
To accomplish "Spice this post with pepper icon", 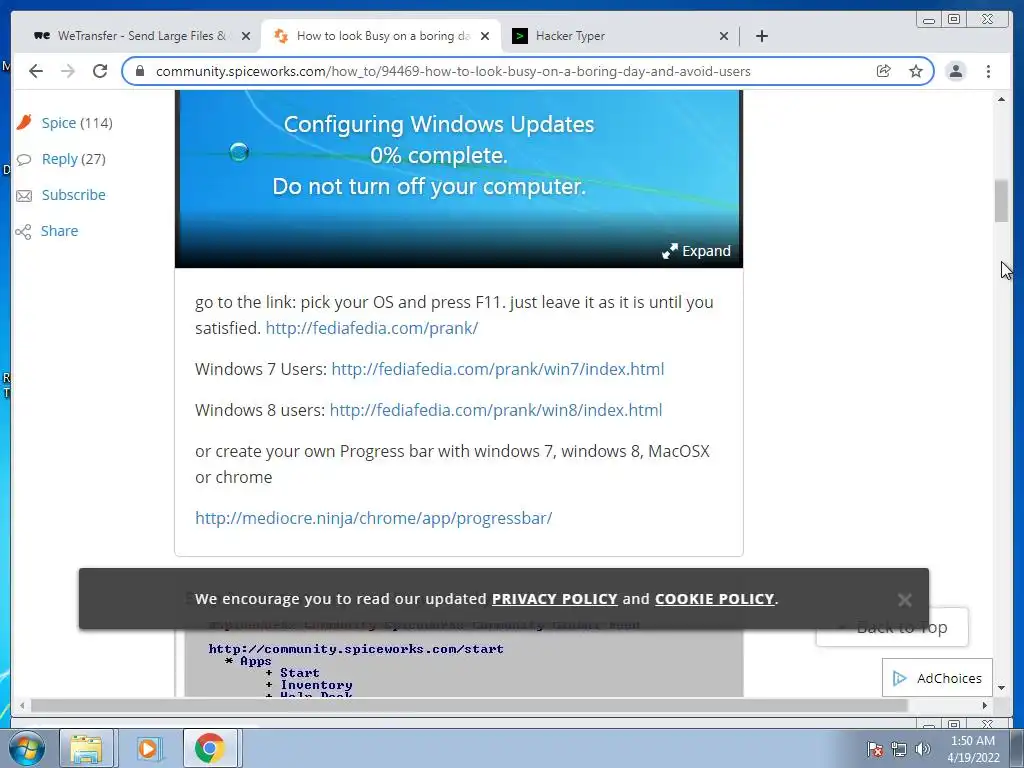I will pyautogui.click(x=24, y=122).
